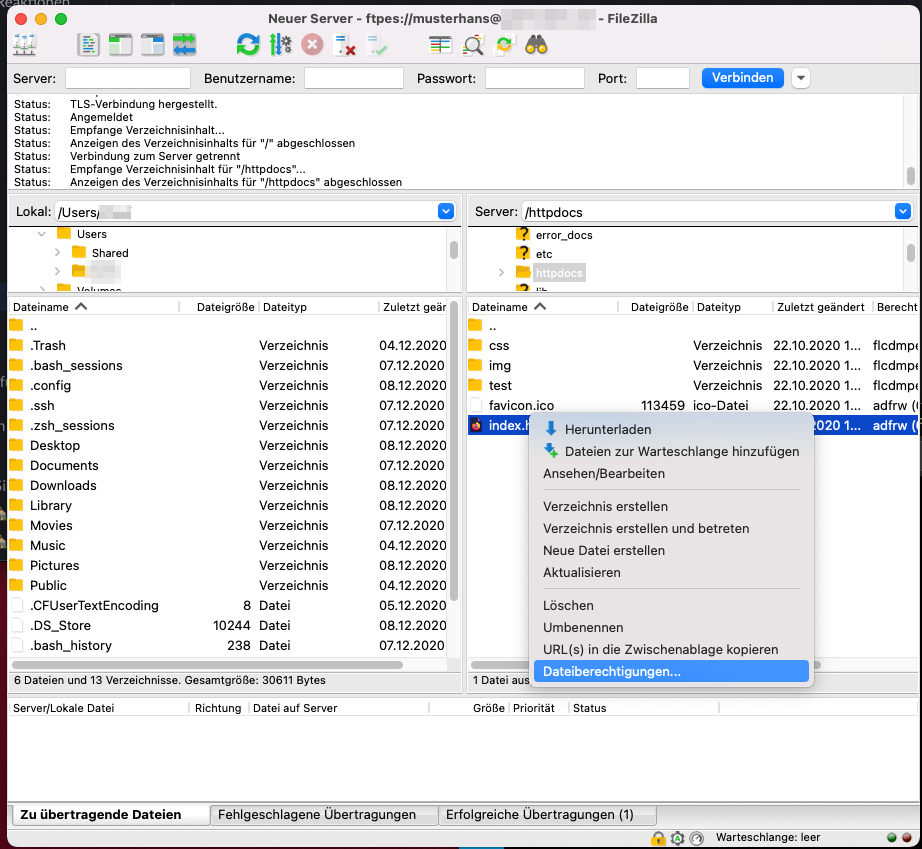Viewport: 922px width, 849px height.
Task: Toggle the transfer queue display icon
Action: click(x=185, y=45)
